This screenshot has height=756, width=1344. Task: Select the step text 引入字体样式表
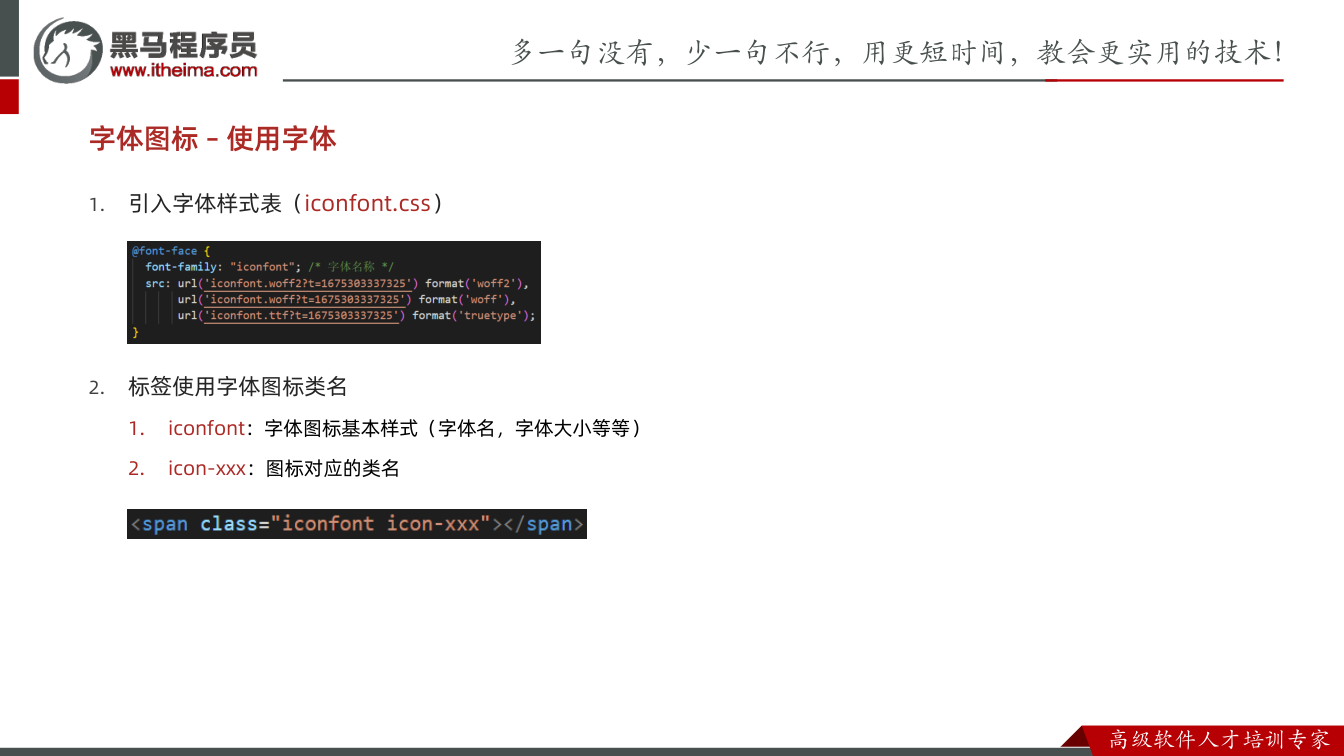(x=206, y=203)
